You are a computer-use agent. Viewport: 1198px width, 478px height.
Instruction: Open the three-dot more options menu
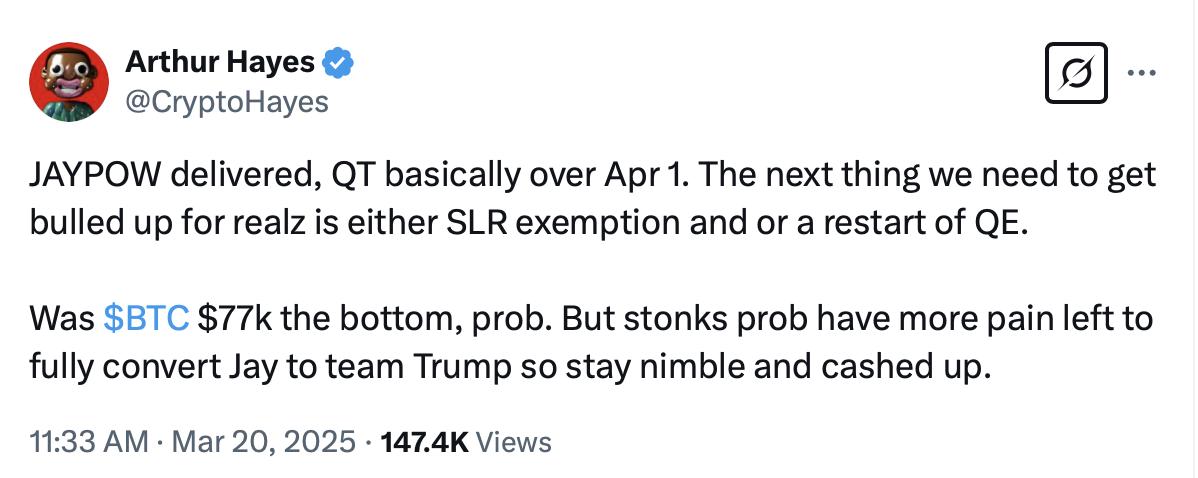point(1141,73)
